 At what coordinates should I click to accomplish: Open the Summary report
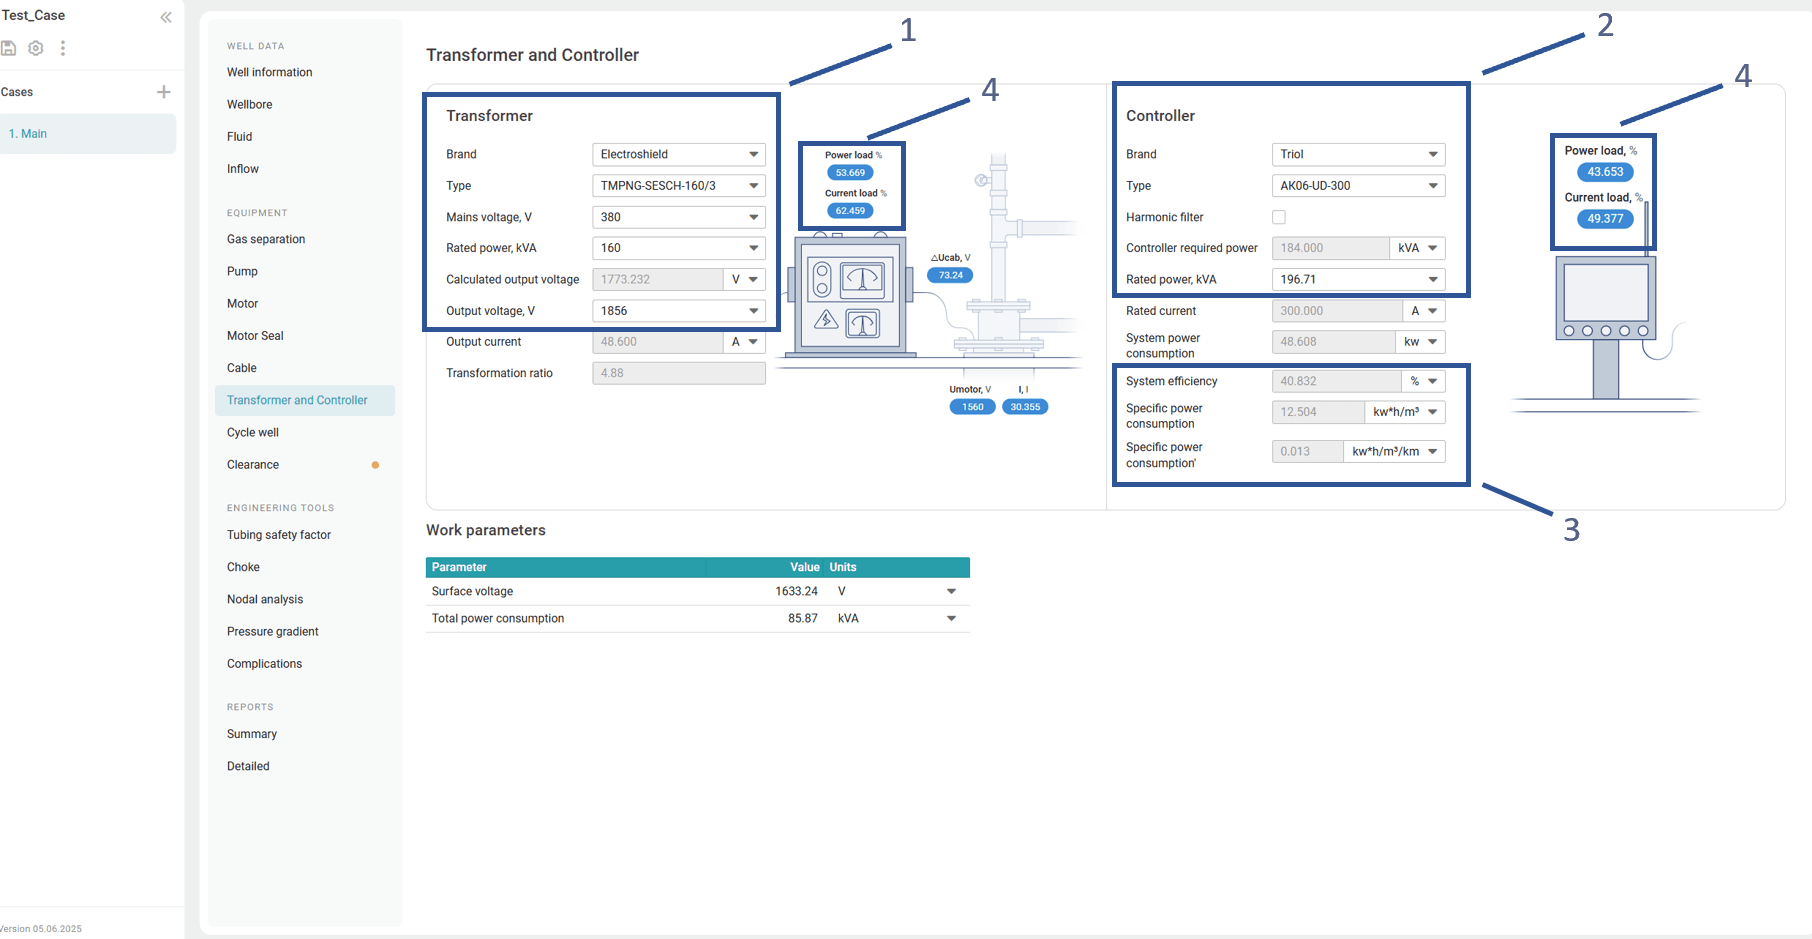point(252,734)
